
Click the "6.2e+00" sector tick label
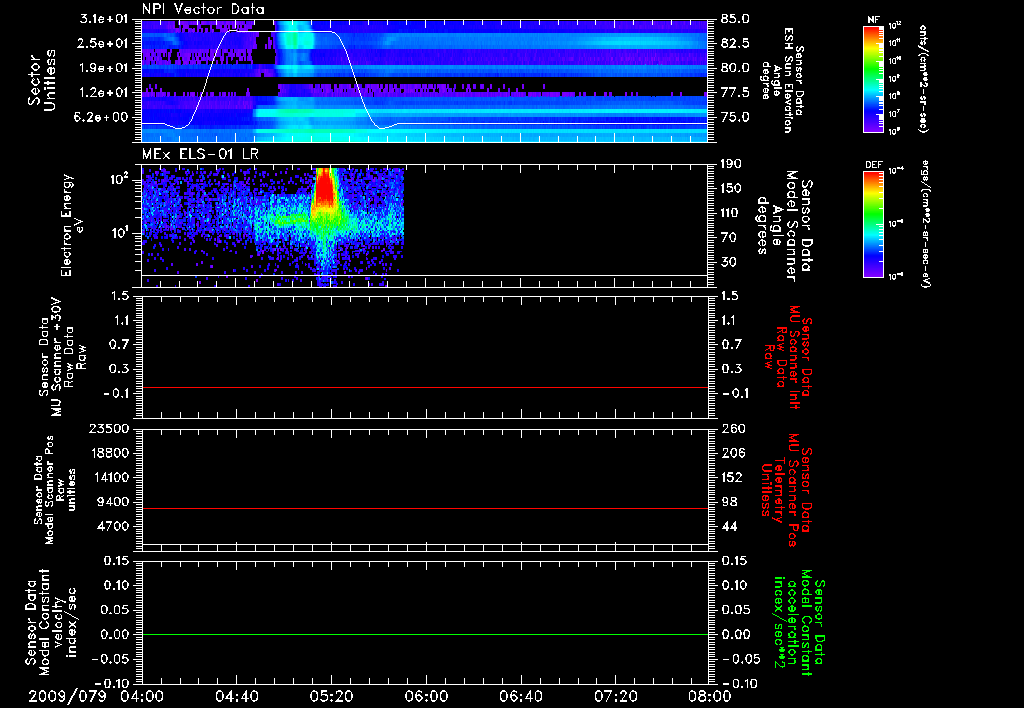click(103, 118)
